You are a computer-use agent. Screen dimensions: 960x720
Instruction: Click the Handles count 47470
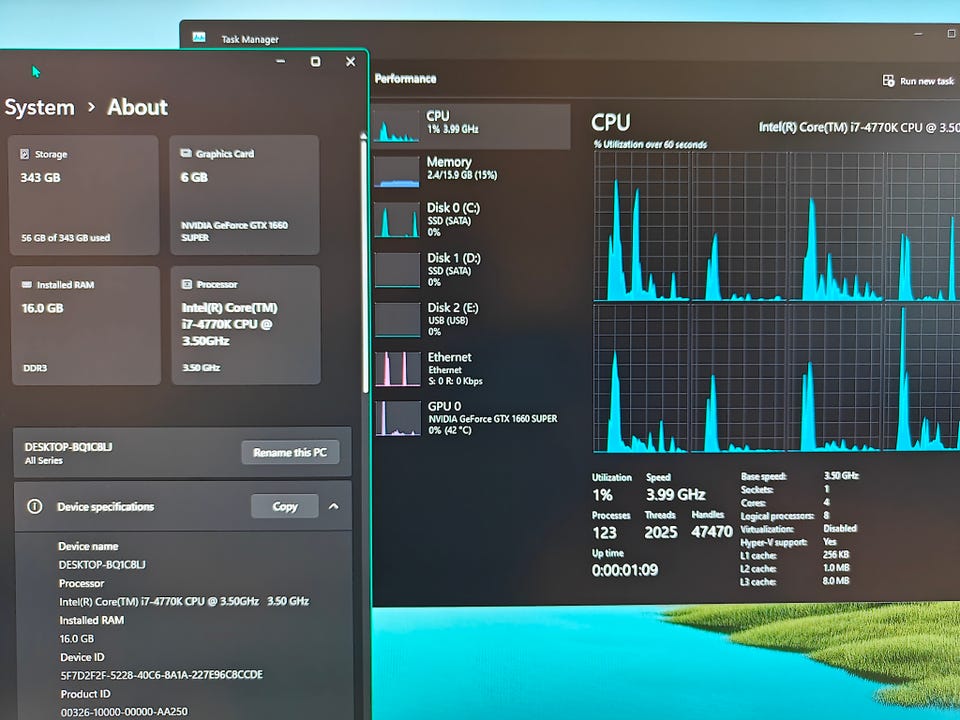tap(711, 531)
